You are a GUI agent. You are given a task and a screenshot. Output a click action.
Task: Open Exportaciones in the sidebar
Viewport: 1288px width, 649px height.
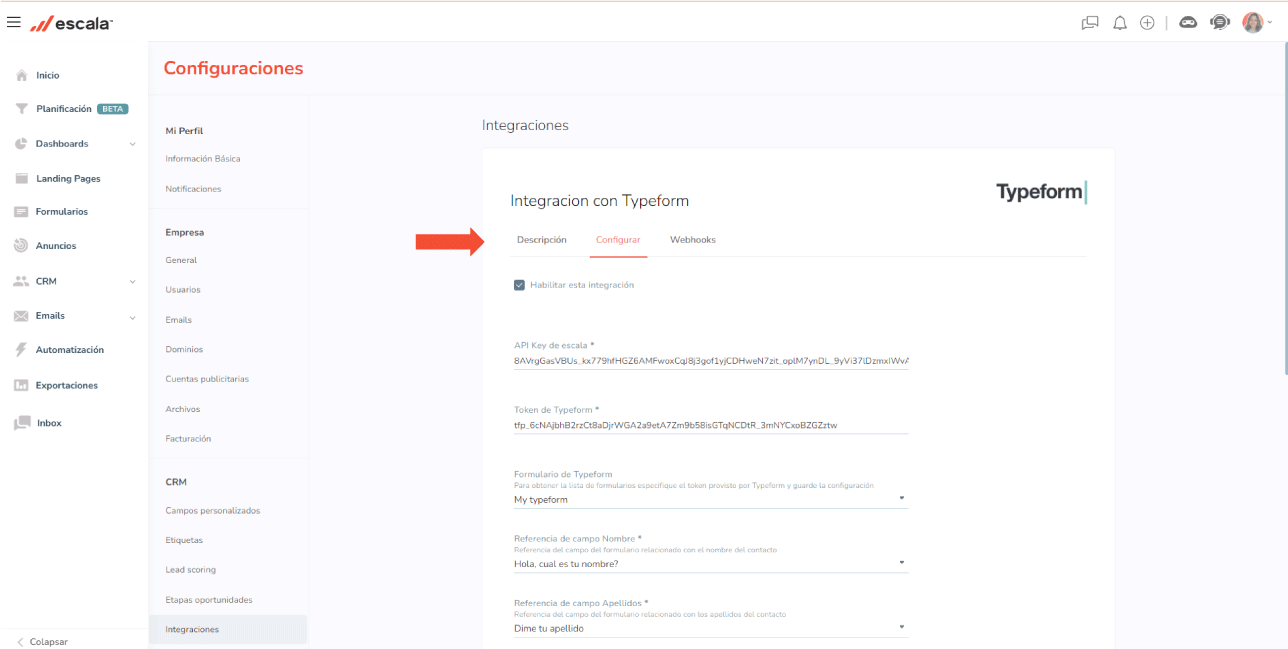pyautogui.click(x=67, y=385)
